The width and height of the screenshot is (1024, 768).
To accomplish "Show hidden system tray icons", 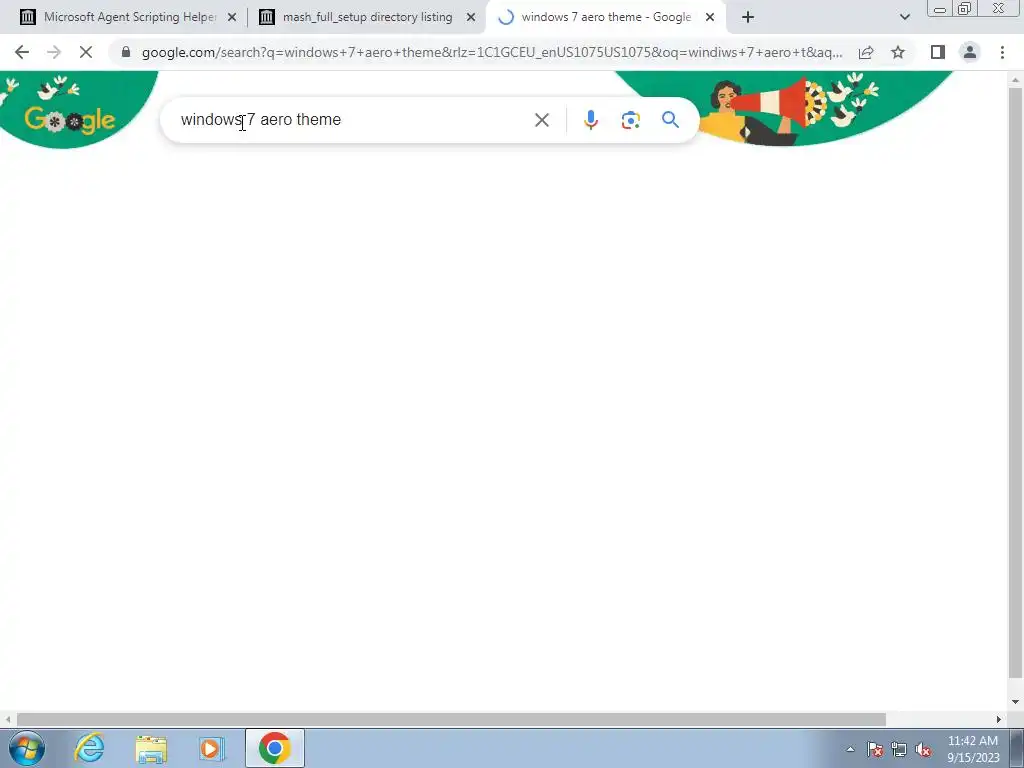I will click(850, 750).
